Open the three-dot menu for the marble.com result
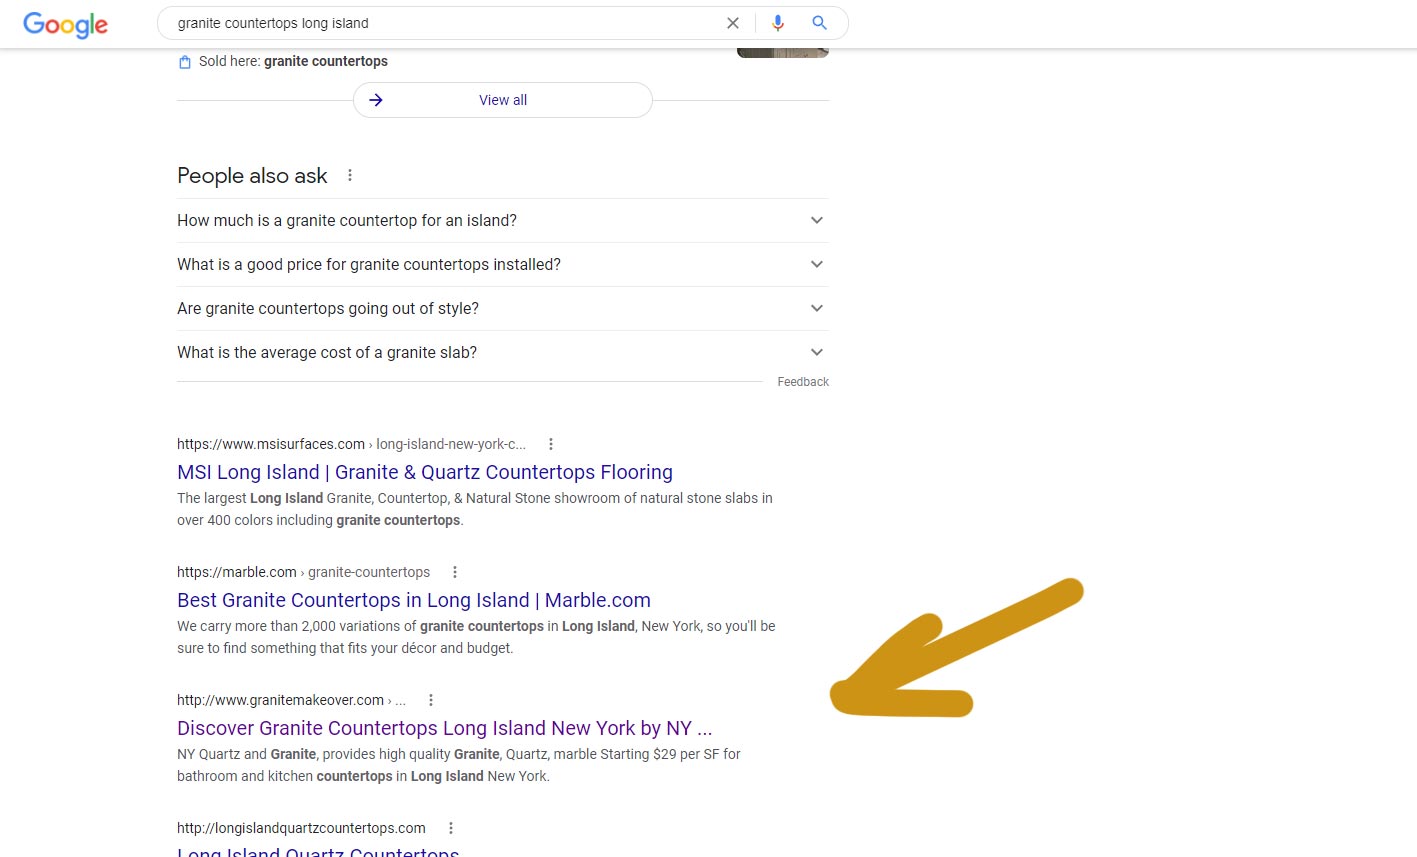The width and height of the screenshot is (1417, 857). [x=455, y=572]
